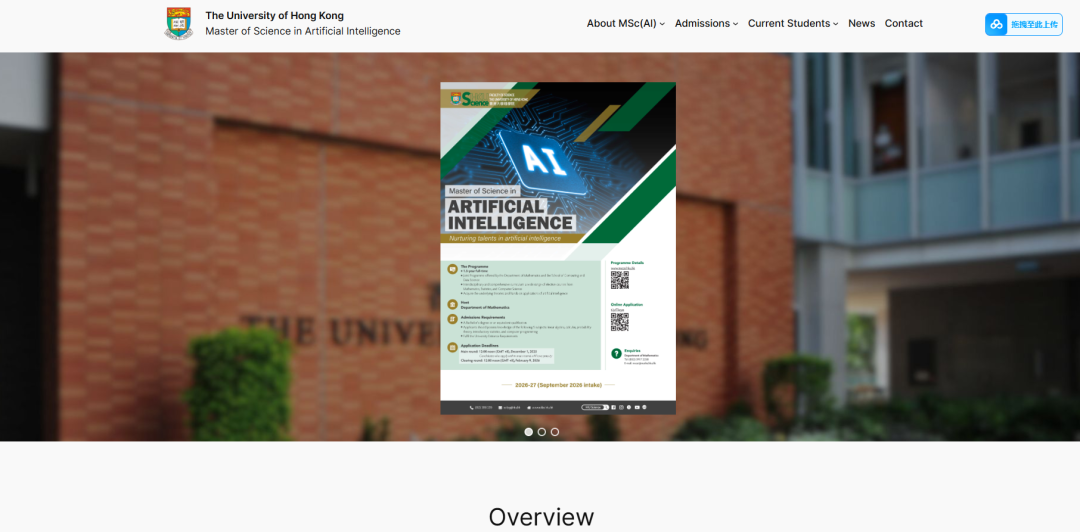Select the first carousel slide dot
Screen dimensions: 1080x532
(529, 432)
